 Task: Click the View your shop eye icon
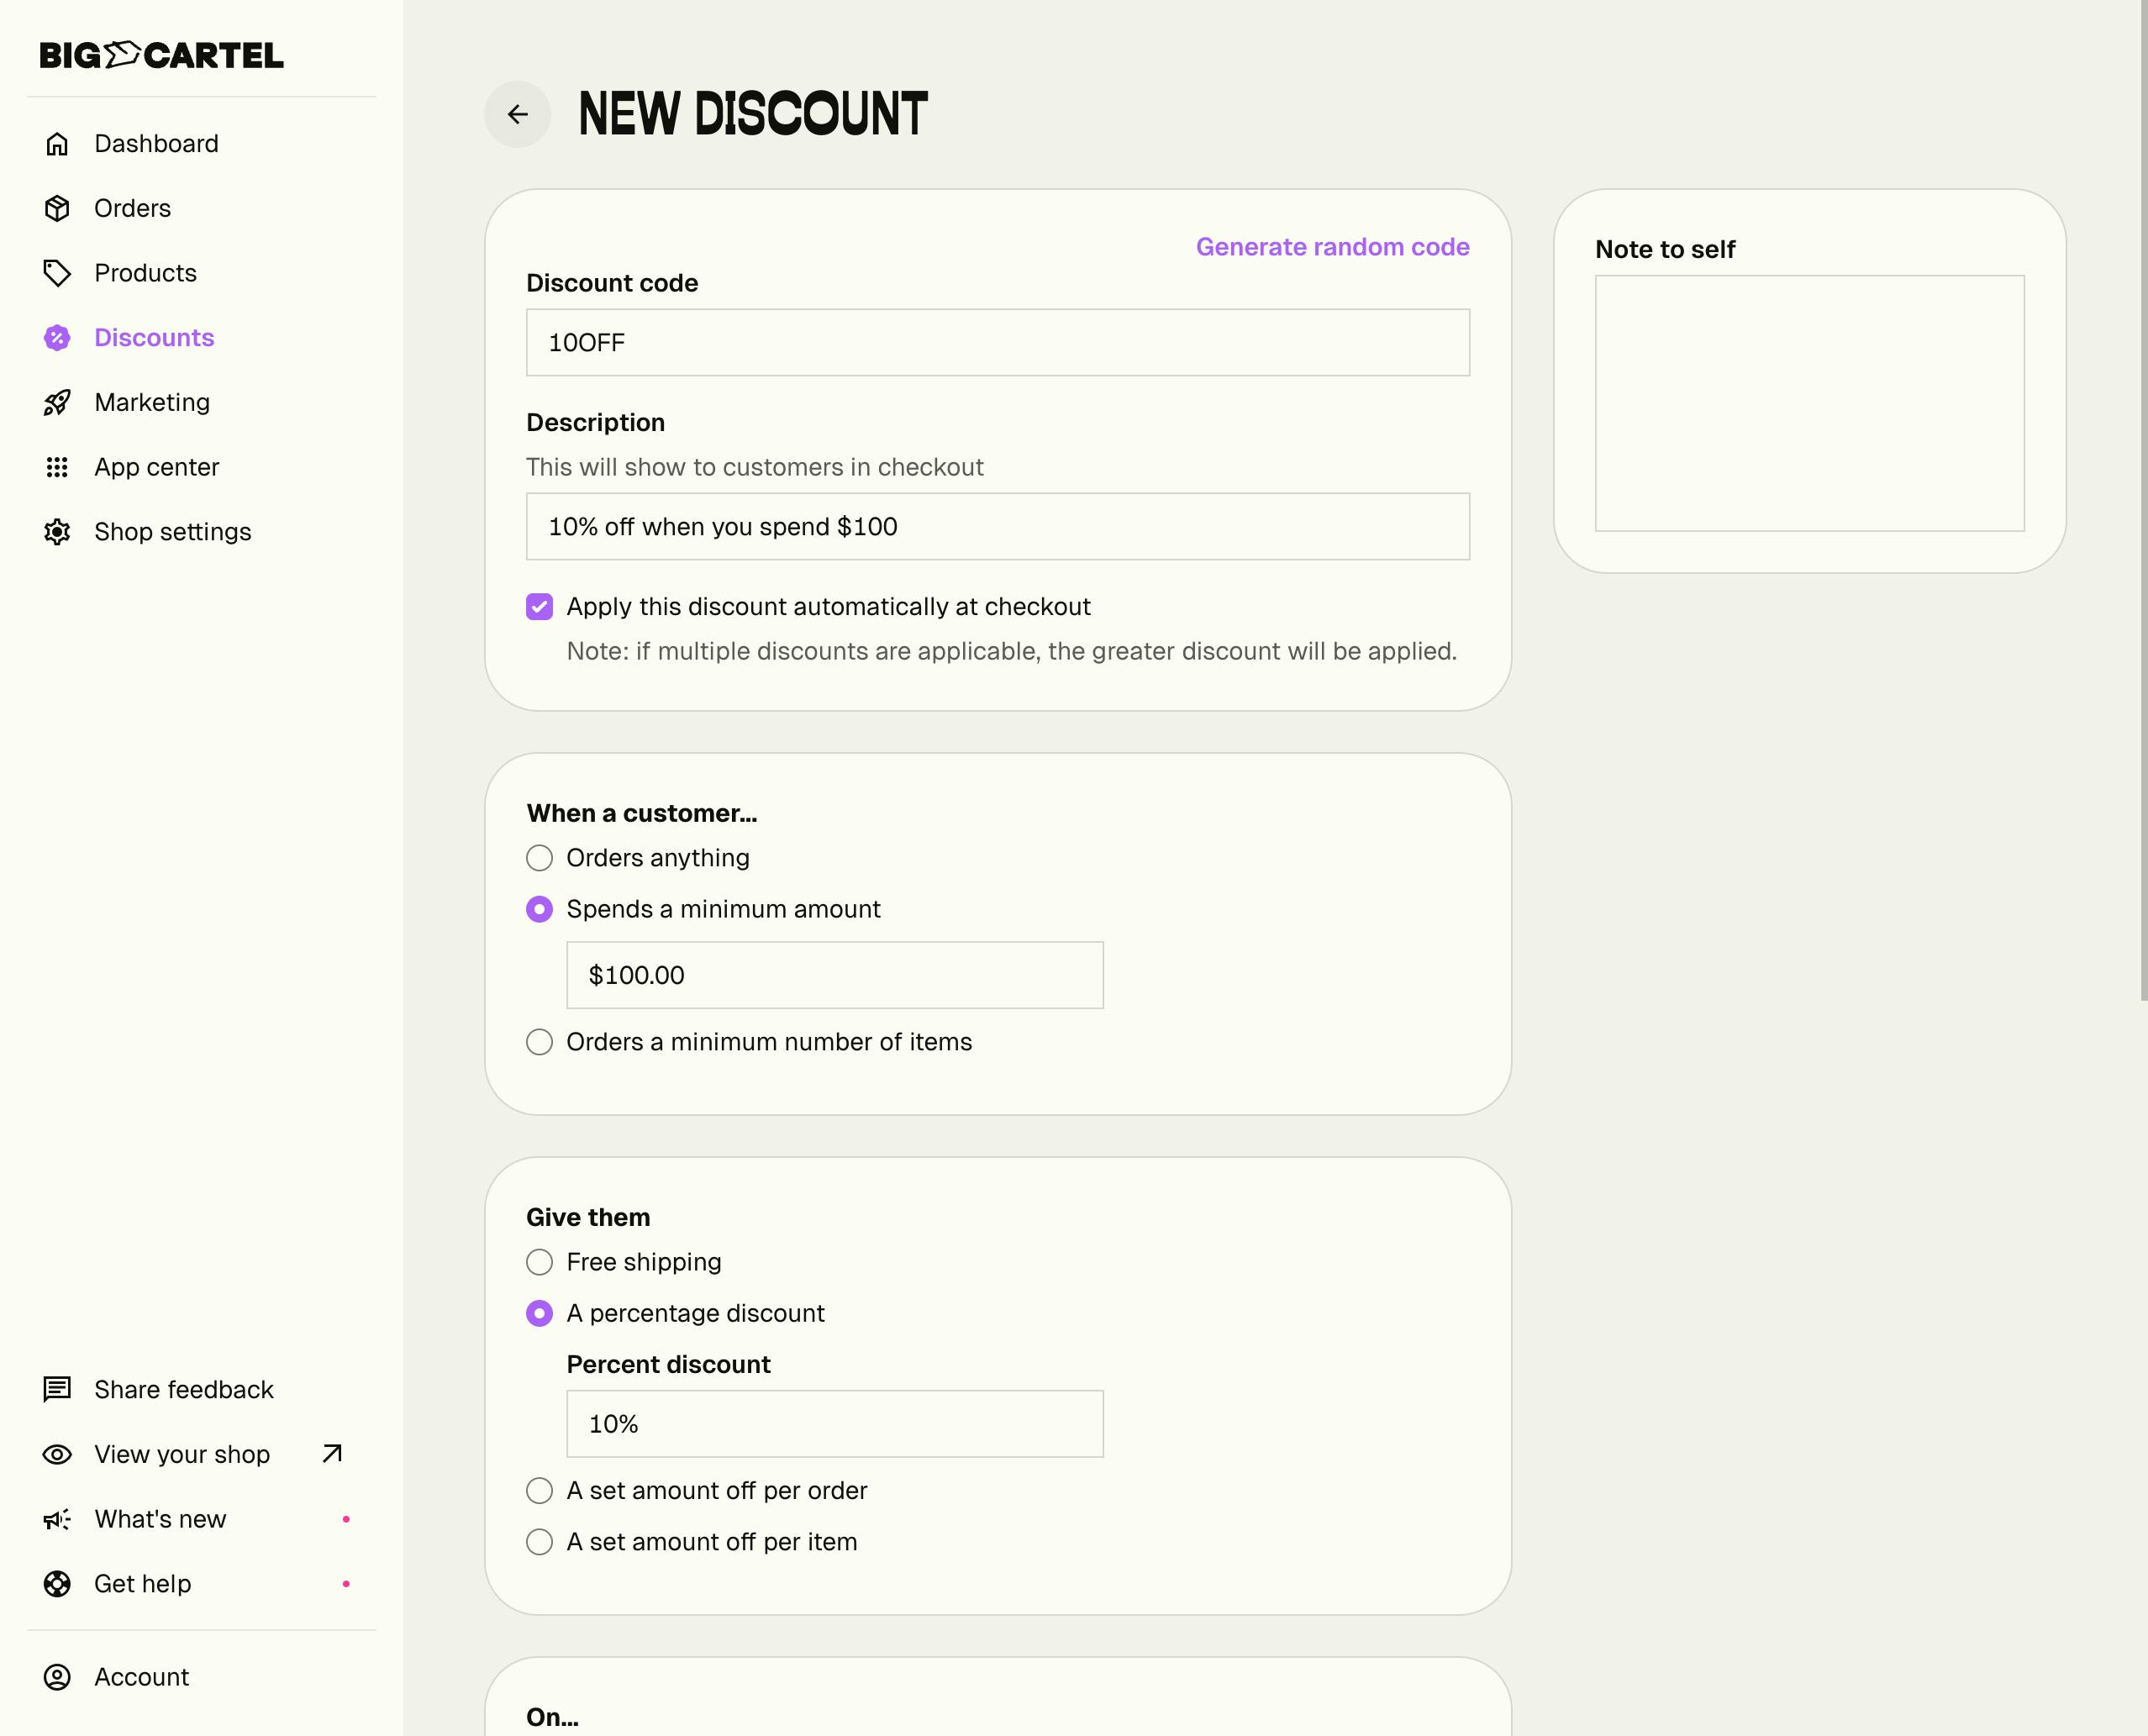(57, 1454)
